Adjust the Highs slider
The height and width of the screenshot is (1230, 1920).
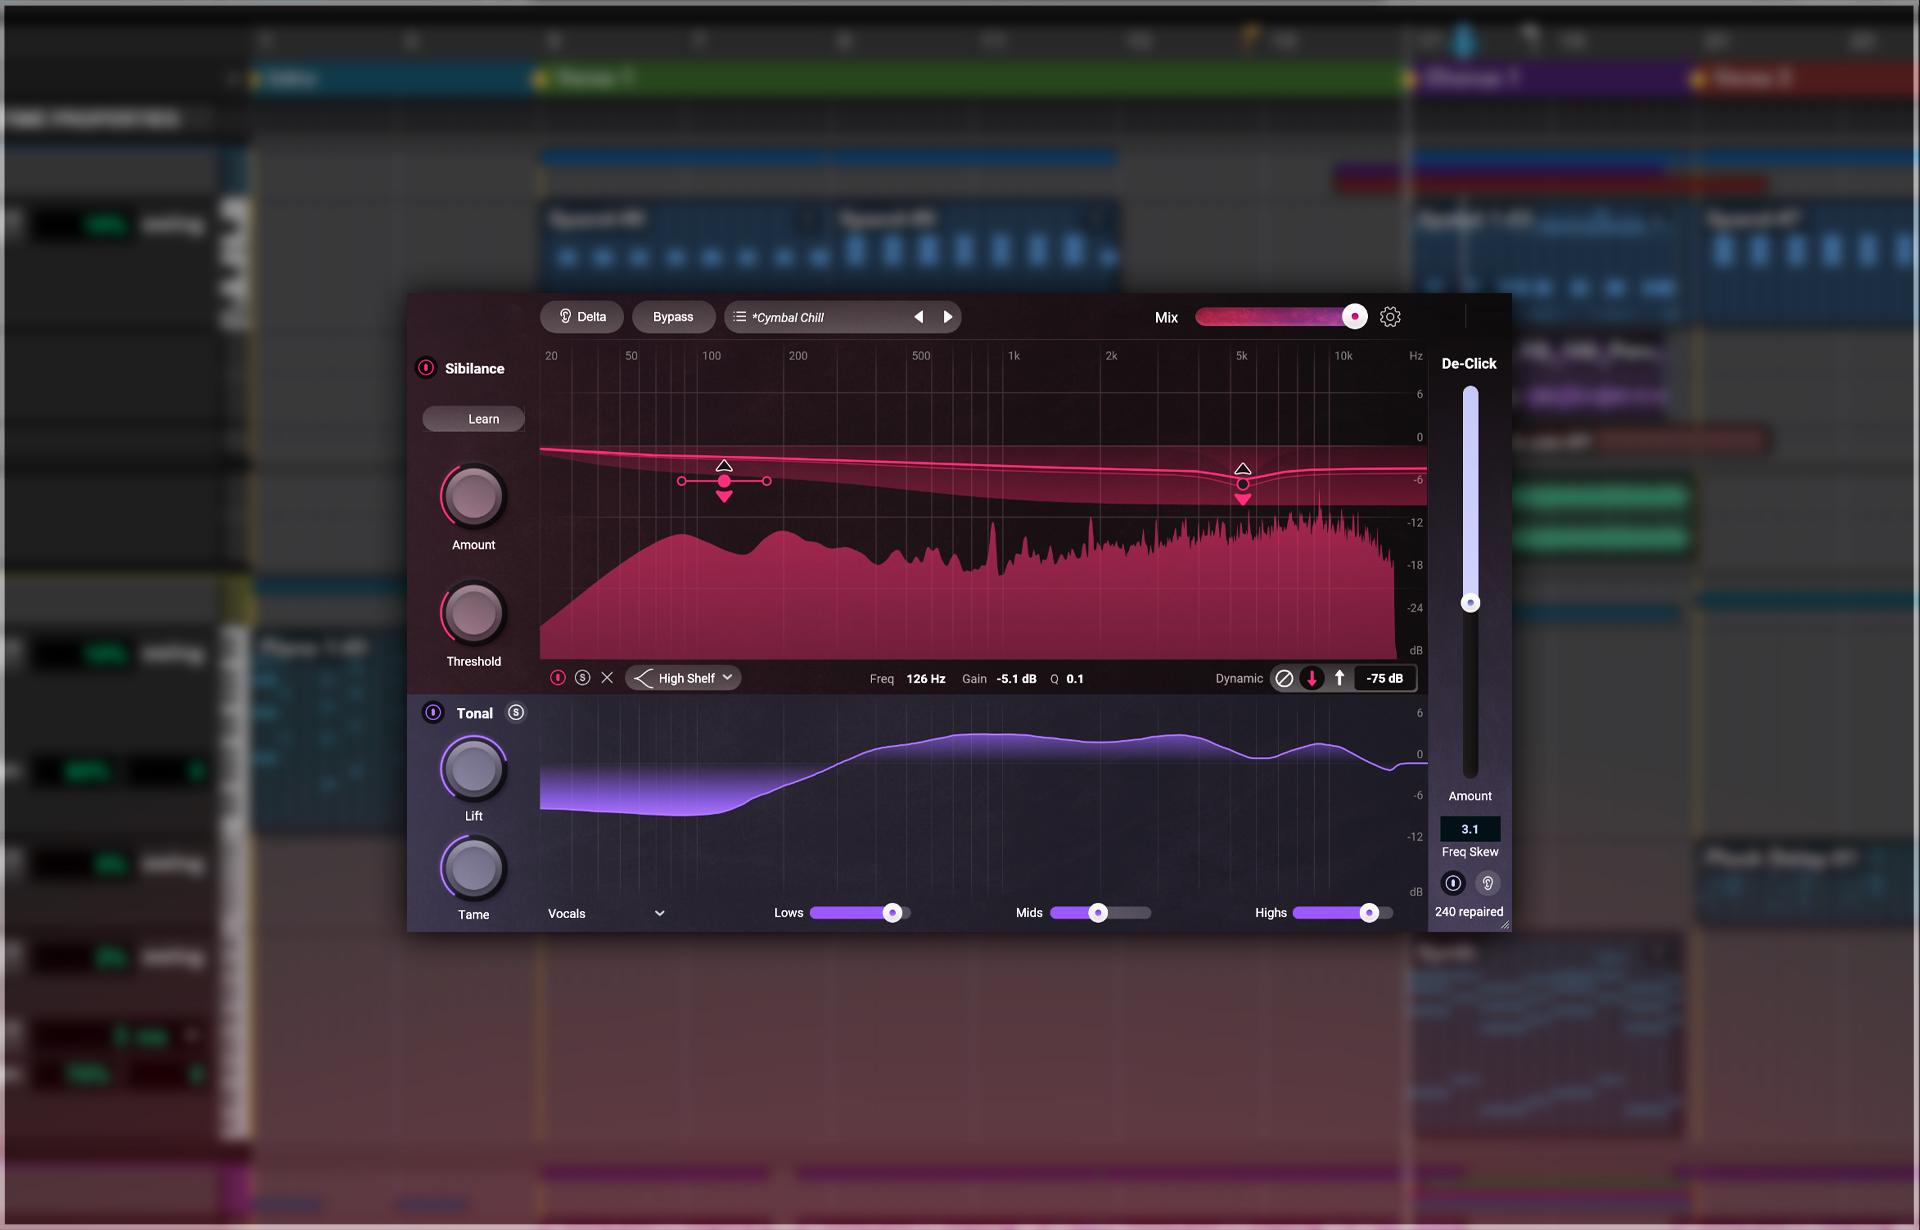coord(1369,913)
